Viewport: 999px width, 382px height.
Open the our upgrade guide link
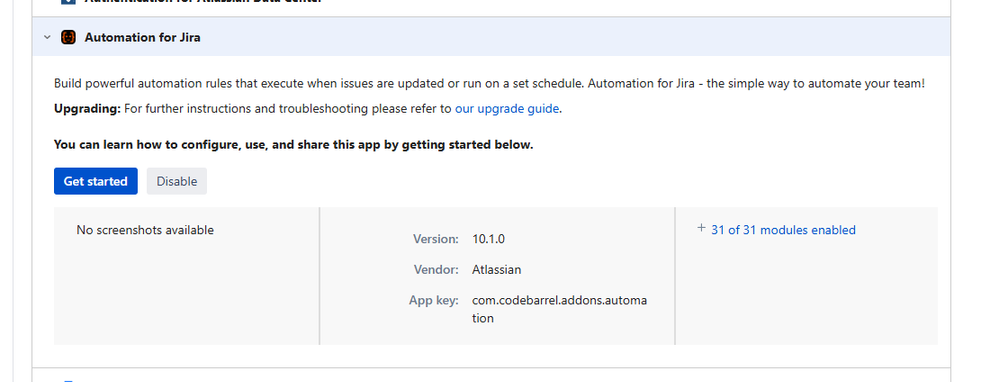pyautogui.click(x=507, y=109)
